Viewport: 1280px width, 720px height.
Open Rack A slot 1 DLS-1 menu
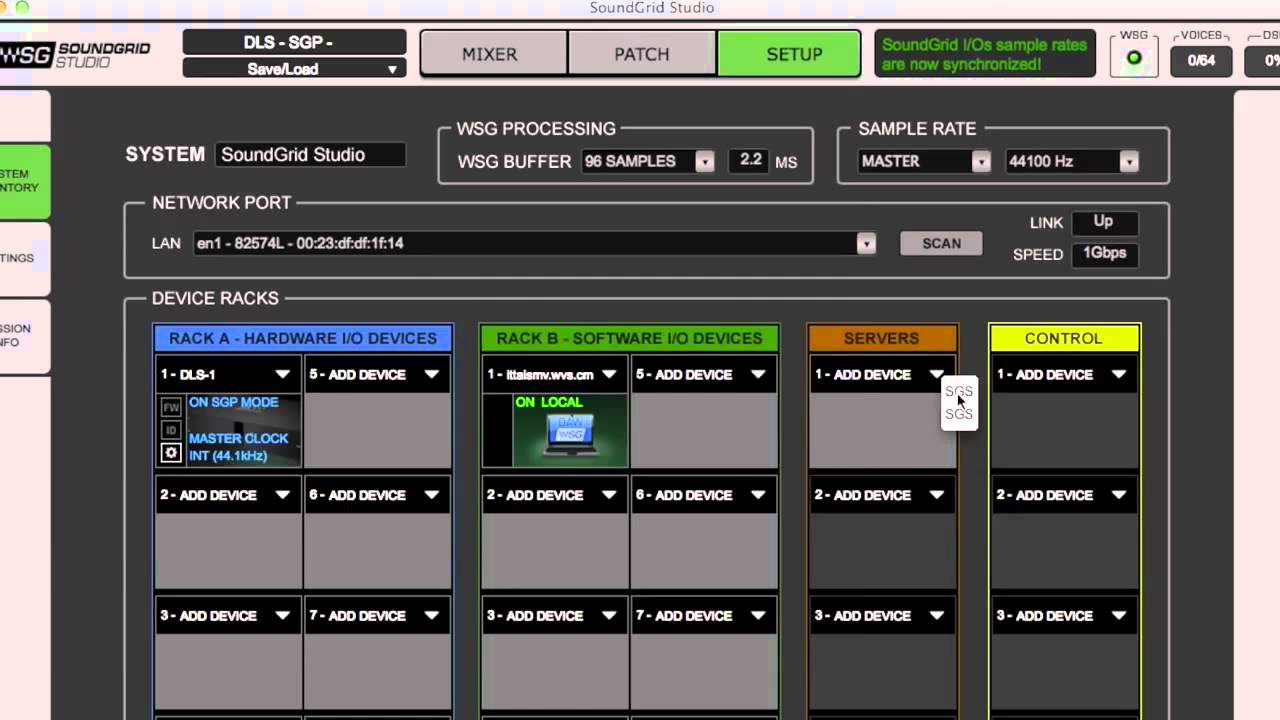228,374
